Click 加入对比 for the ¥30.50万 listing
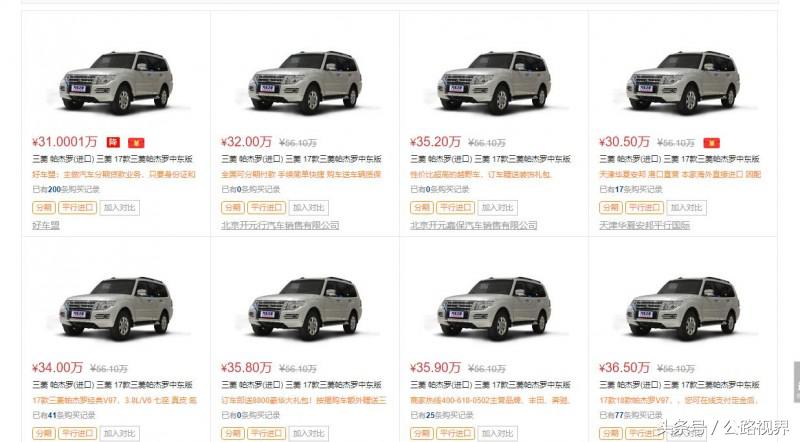The image size is (800, 442). tap(686, 208)
